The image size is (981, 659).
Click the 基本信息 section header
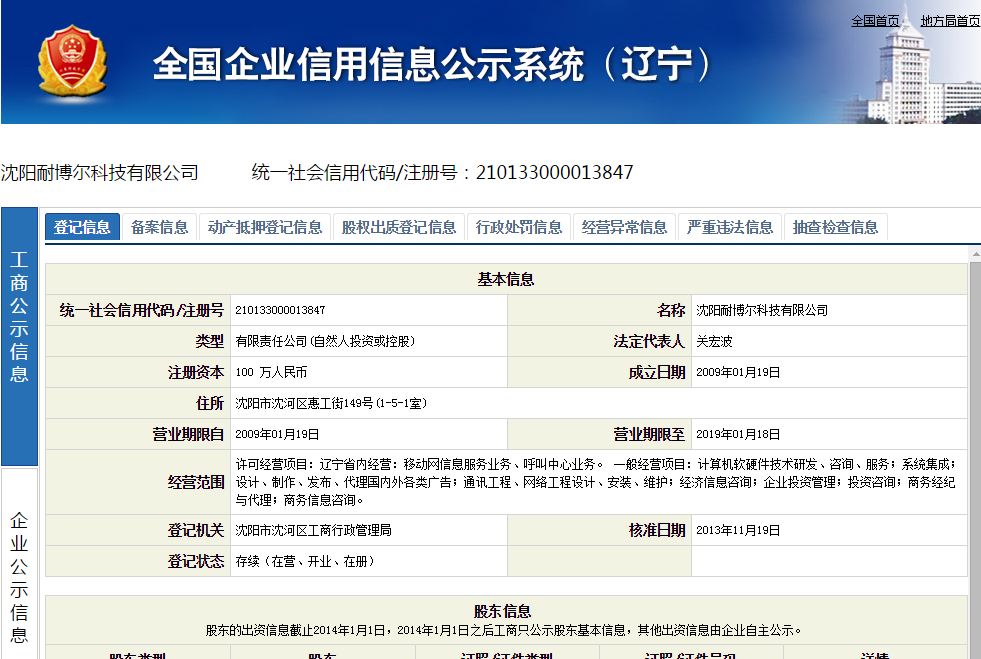(x=506, y=279)
